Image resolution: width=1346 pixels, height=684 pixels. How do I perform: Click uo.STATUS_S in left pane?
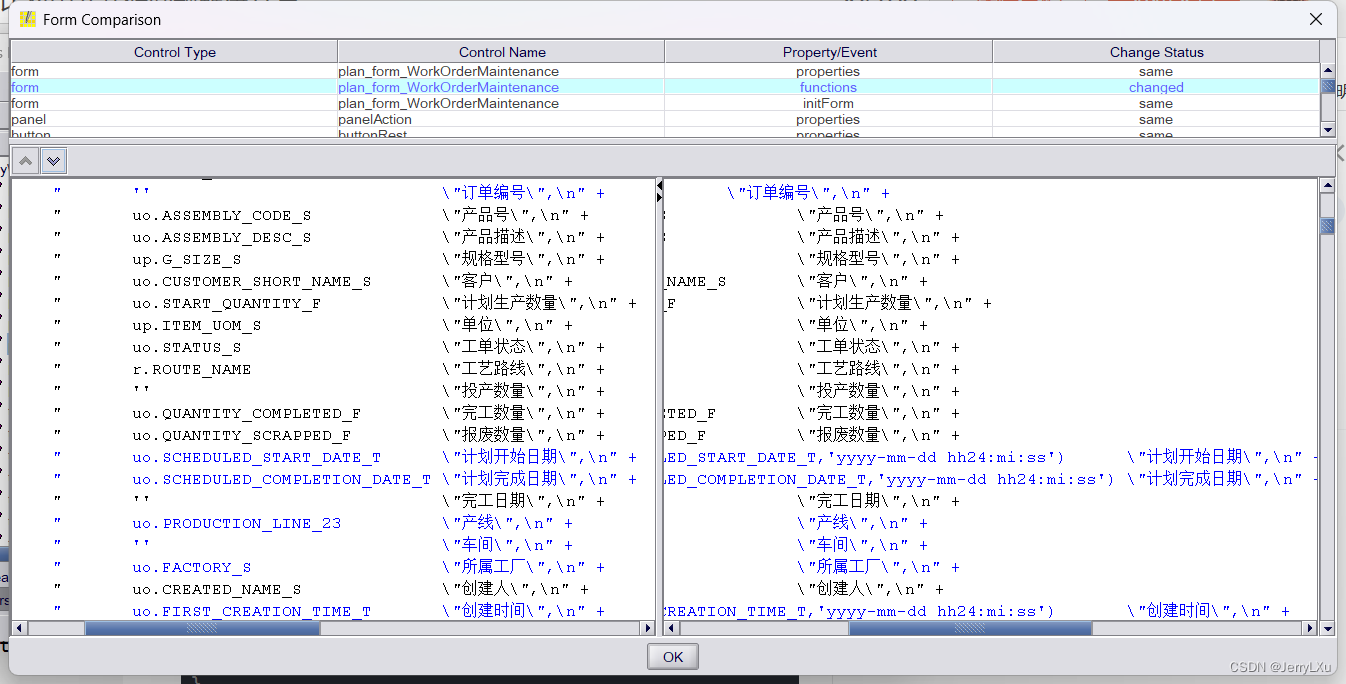click(187, 348)
